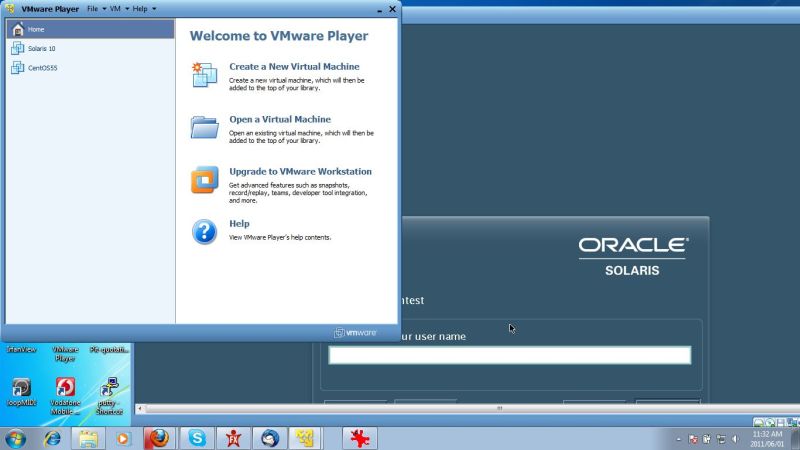Viewport: 800px width, 450px height.
Task: Open the VM menu dropdown
Action: 119,9
